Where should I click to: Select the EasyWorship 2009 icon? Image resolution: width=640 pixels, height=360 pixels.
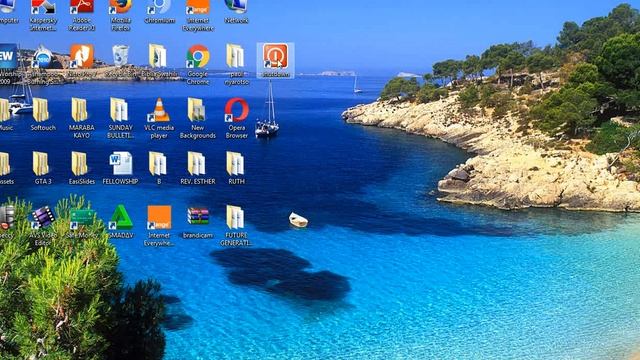(x=6, y=64)
